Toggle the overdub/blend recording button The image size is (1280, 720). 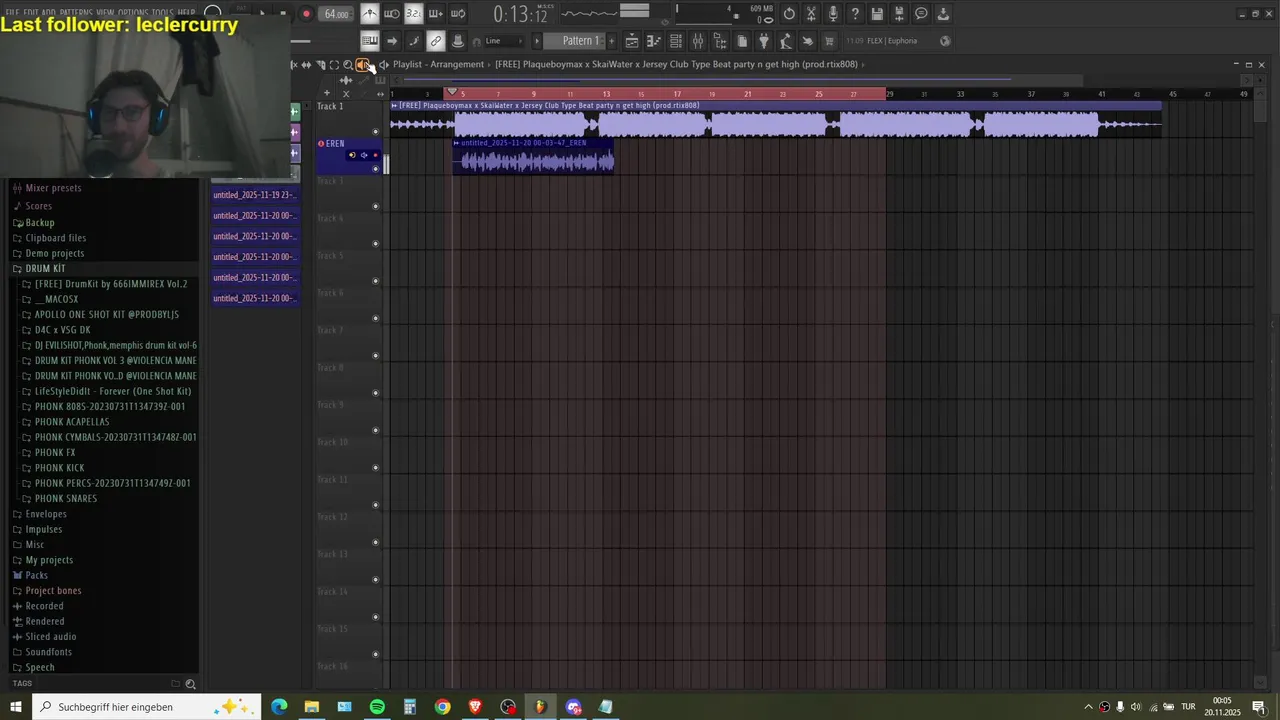tap(435, 14)
